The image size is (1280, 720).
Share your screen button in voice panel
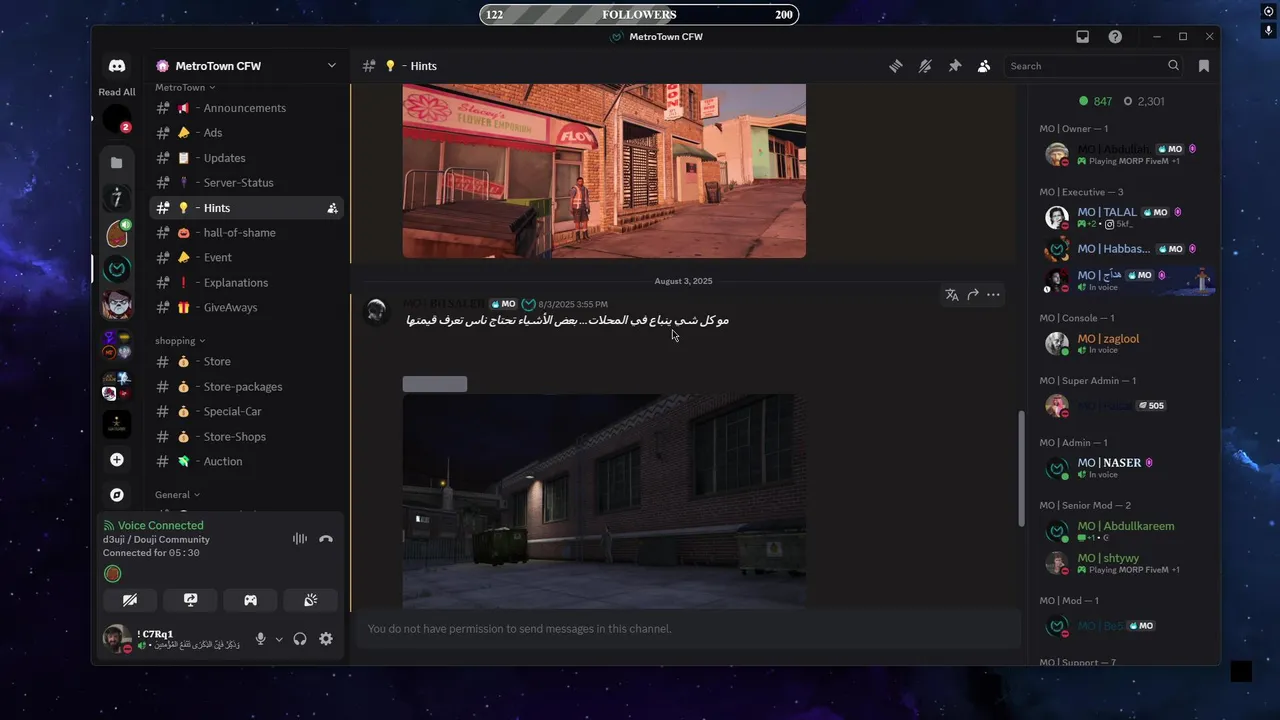pyautogui.click(x=190, y=600)
